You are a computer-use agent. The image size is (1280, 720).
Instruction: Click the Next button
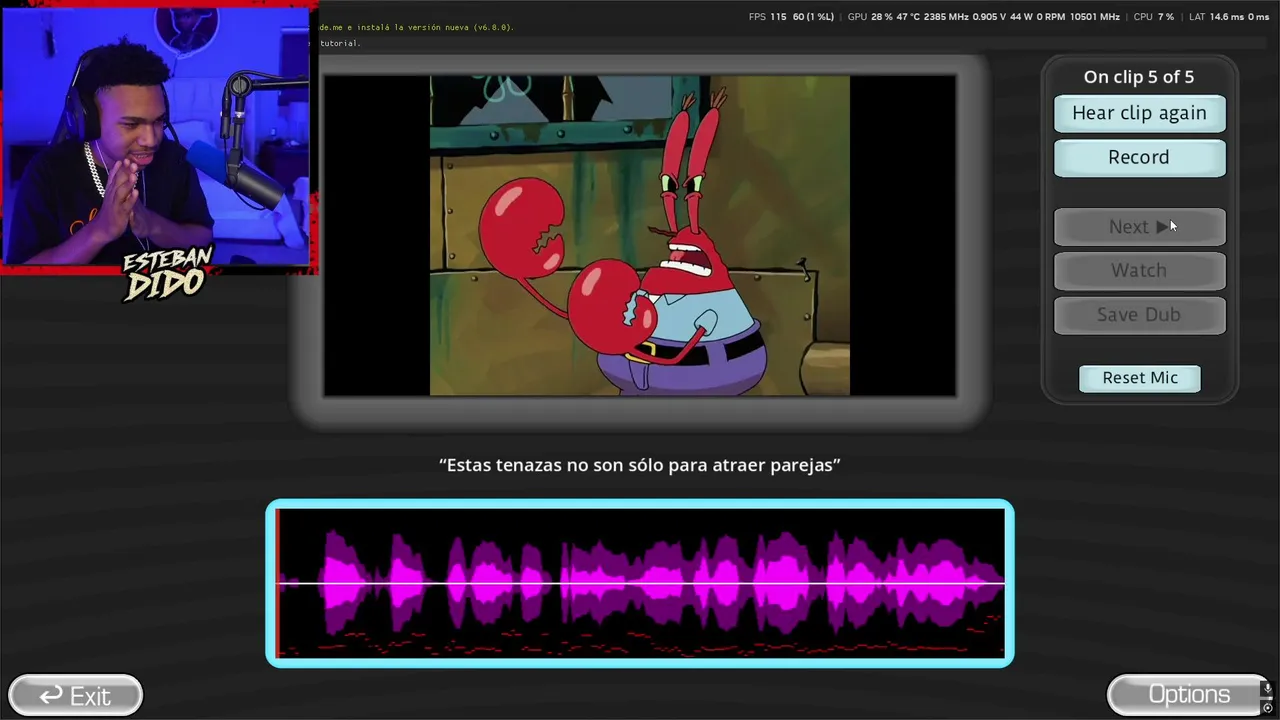pos(1139,227)
